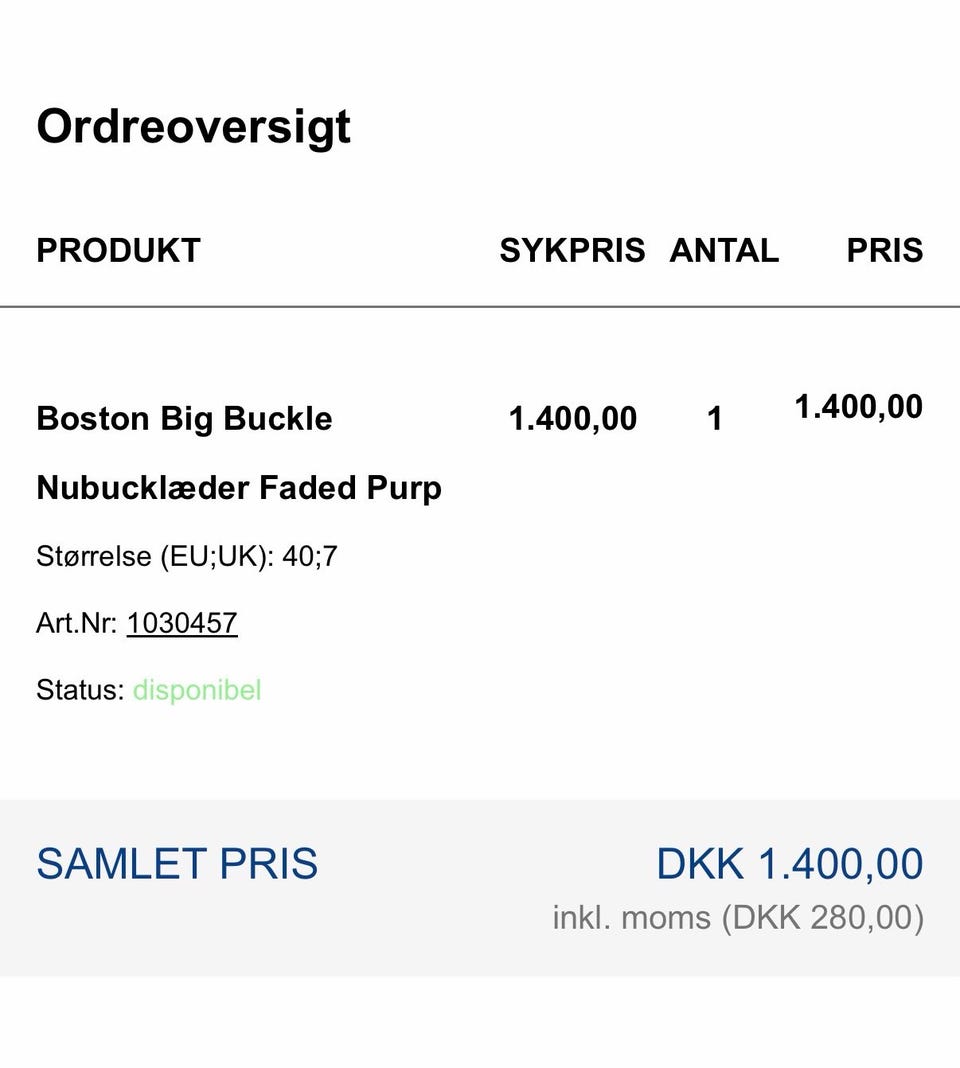Click the header divider line under columns
The height and width of the screenshot is (1068, 960).
pos(480,307)
